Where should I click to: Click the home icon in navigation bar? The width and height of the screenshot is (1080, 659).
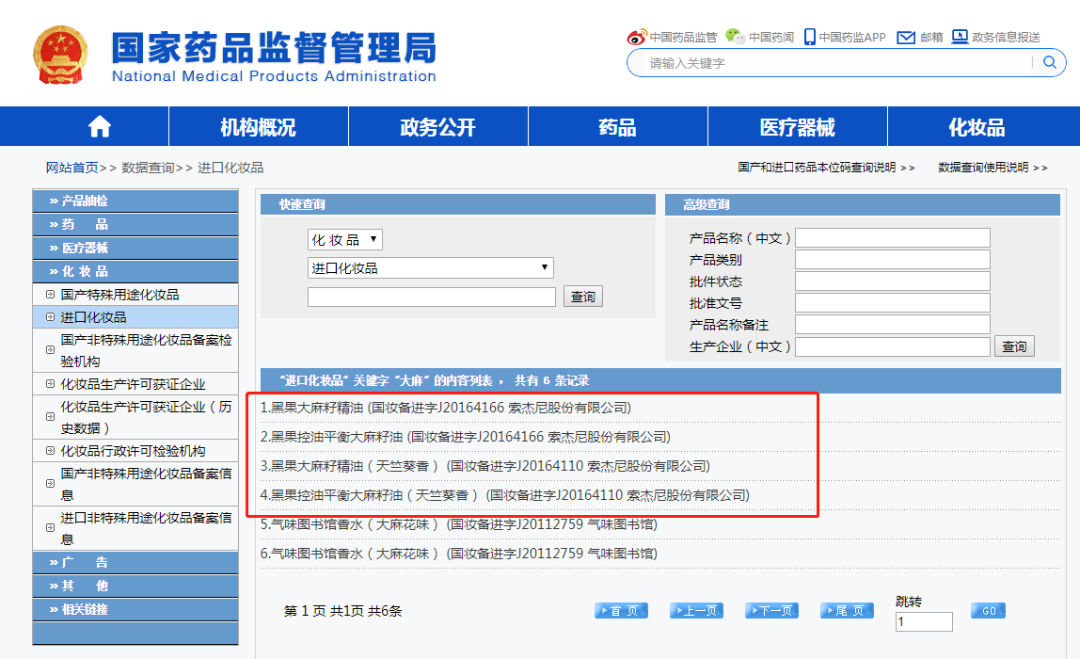click(99, 127)
